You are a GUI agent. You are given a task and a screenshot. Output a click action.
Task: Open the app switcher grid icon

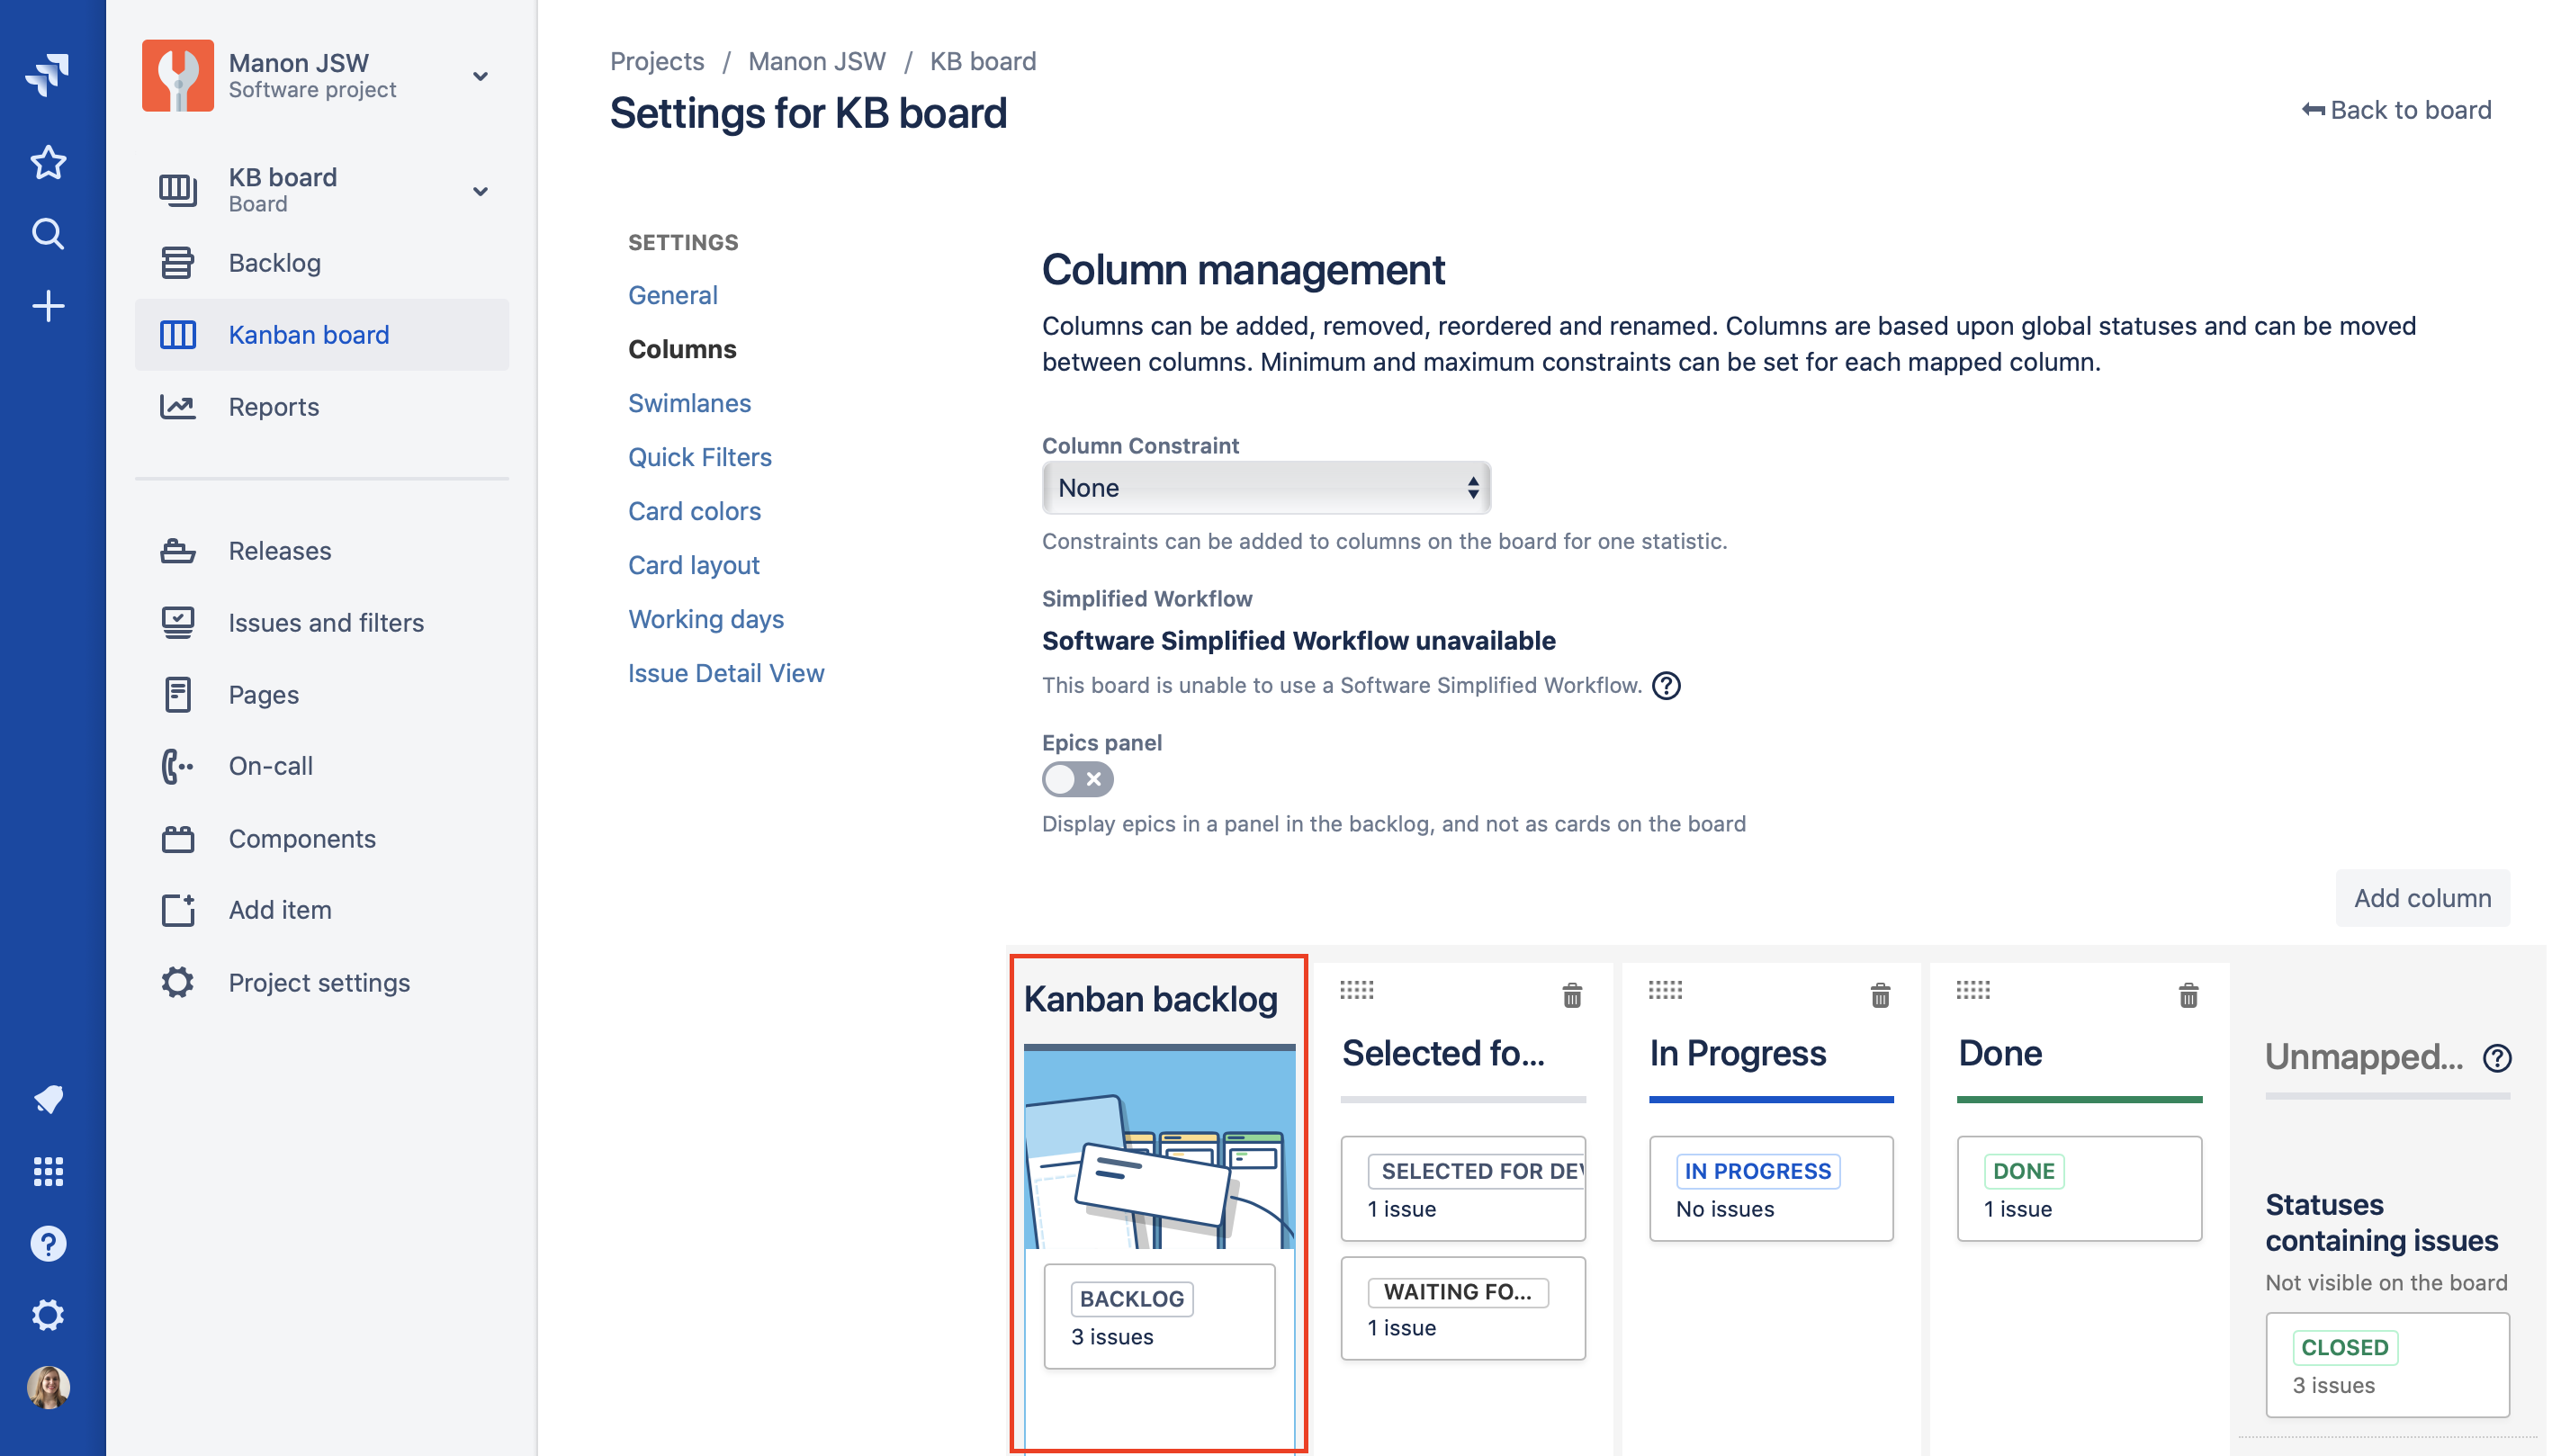coord(48,1171)
